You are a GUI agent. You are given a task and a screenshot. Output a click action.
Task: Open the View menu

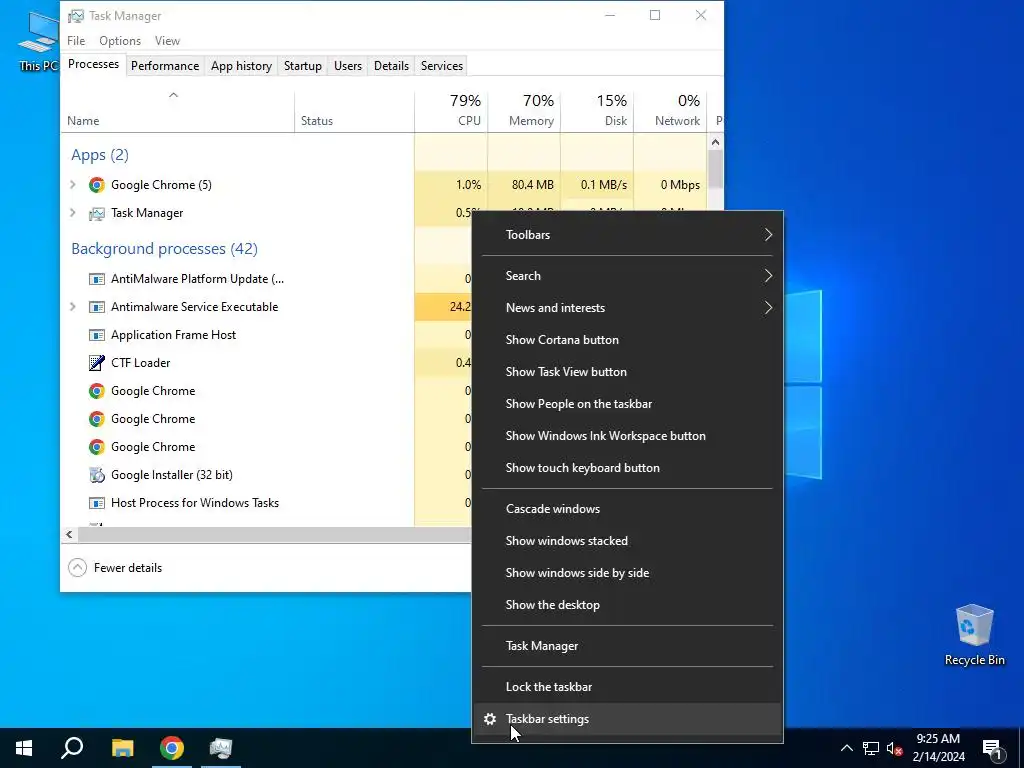167,40
